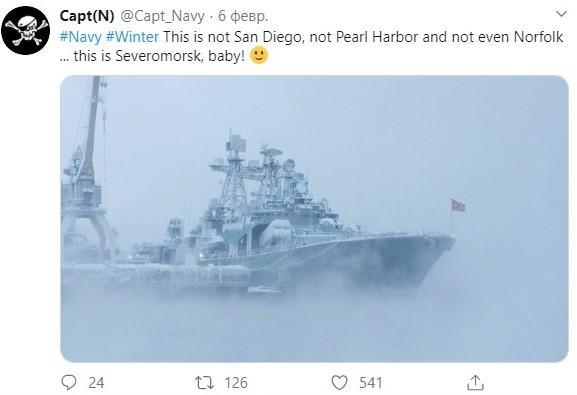Click the reply count 24
Screen dimensions: 577x395
pos(96,383)
